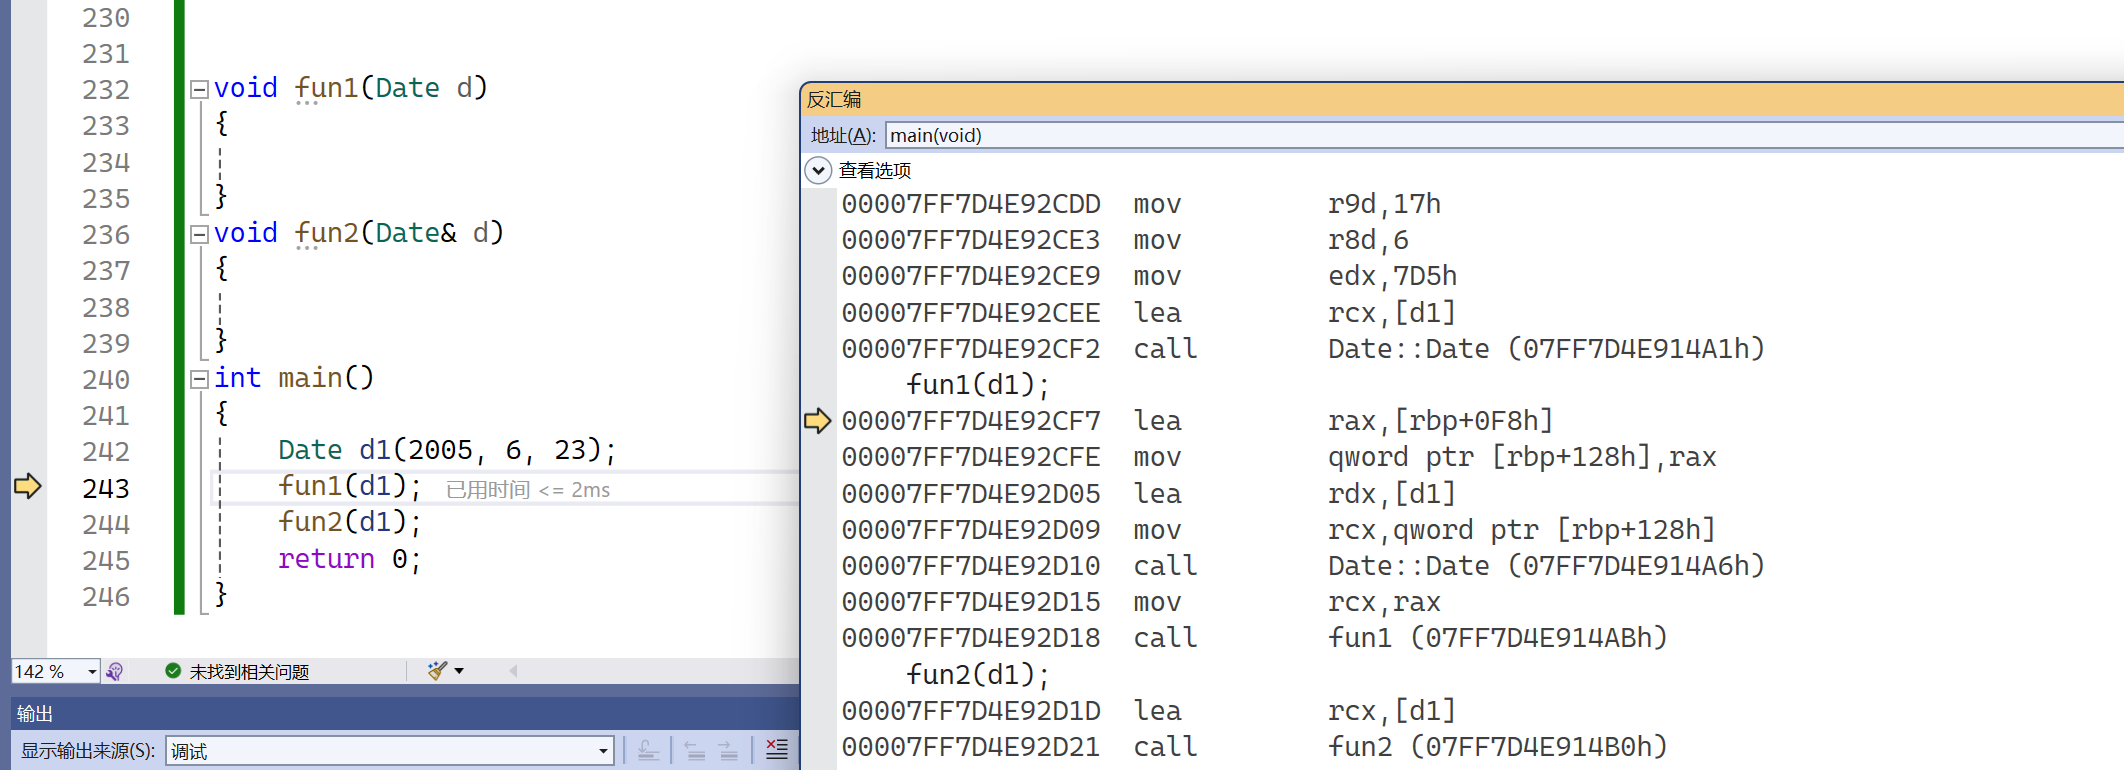This screenshot has height=770, width=2124.
Task: Click the IntelliCode lightbulb icon beside zoom
Action: click(x=115, y=672)
